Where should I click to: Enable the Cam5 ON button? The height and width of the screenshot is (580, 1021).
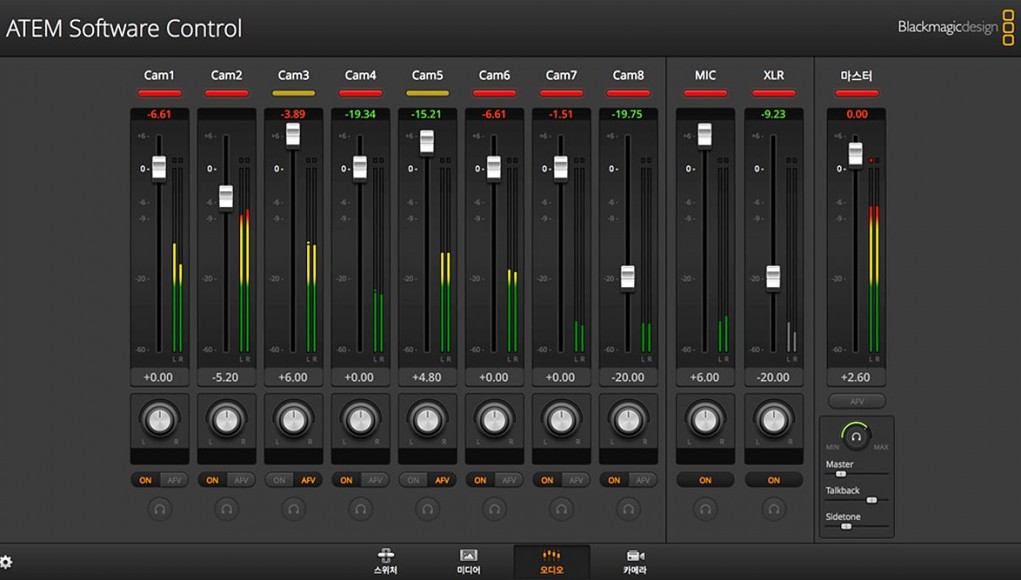[x=413, y=480]
